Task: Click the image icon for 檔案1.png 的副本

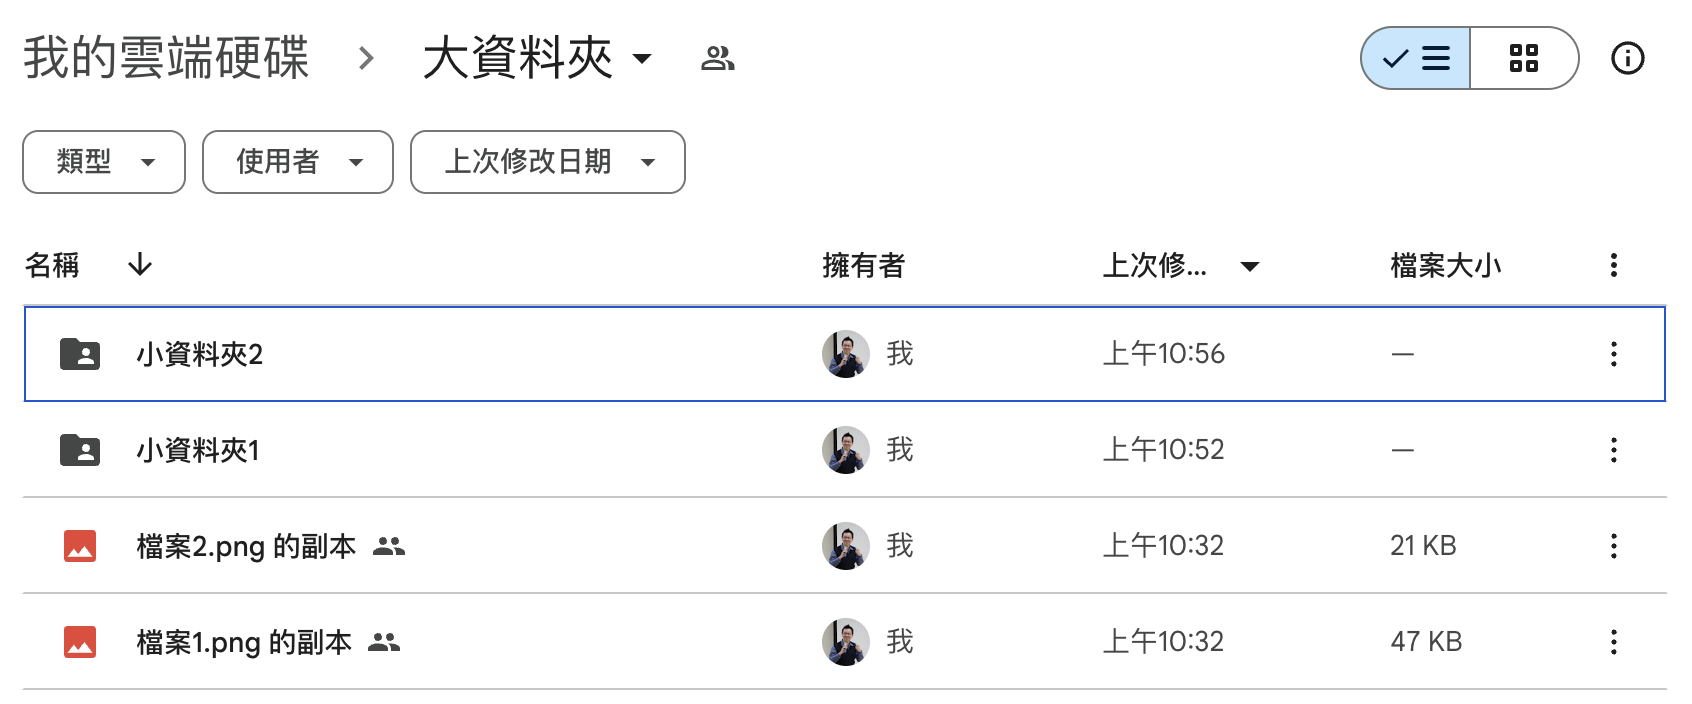Action: click(x=80, y=642)
